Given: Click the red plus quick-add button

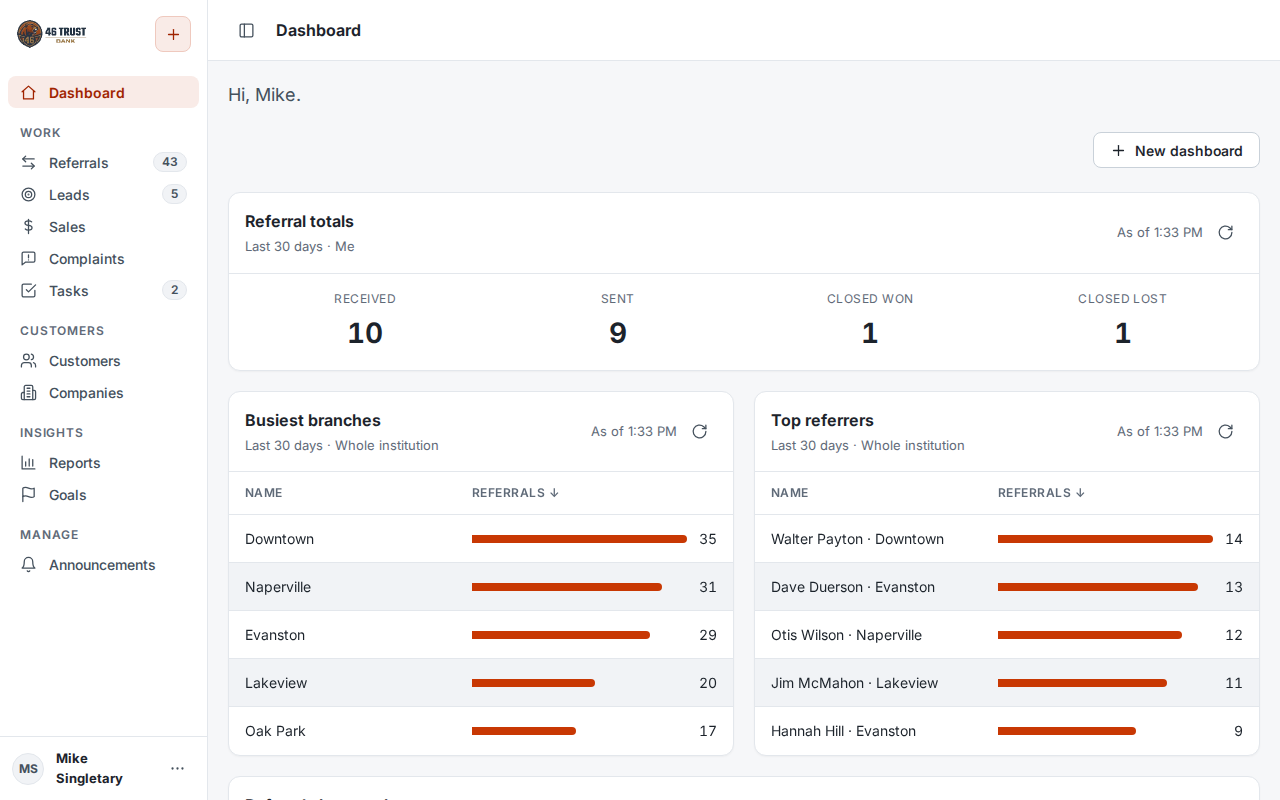Looking at the screenshot, I should (x=173, y=34).
